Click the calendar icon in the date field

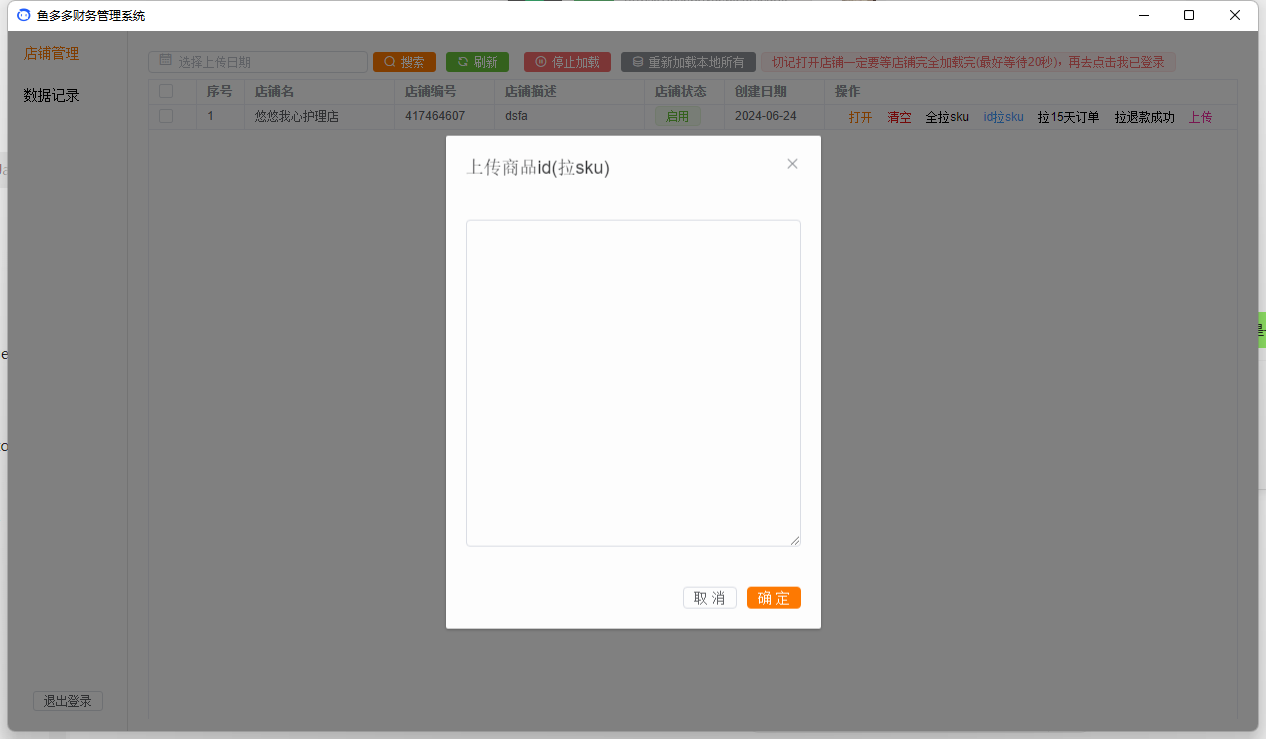click(165, 61)
